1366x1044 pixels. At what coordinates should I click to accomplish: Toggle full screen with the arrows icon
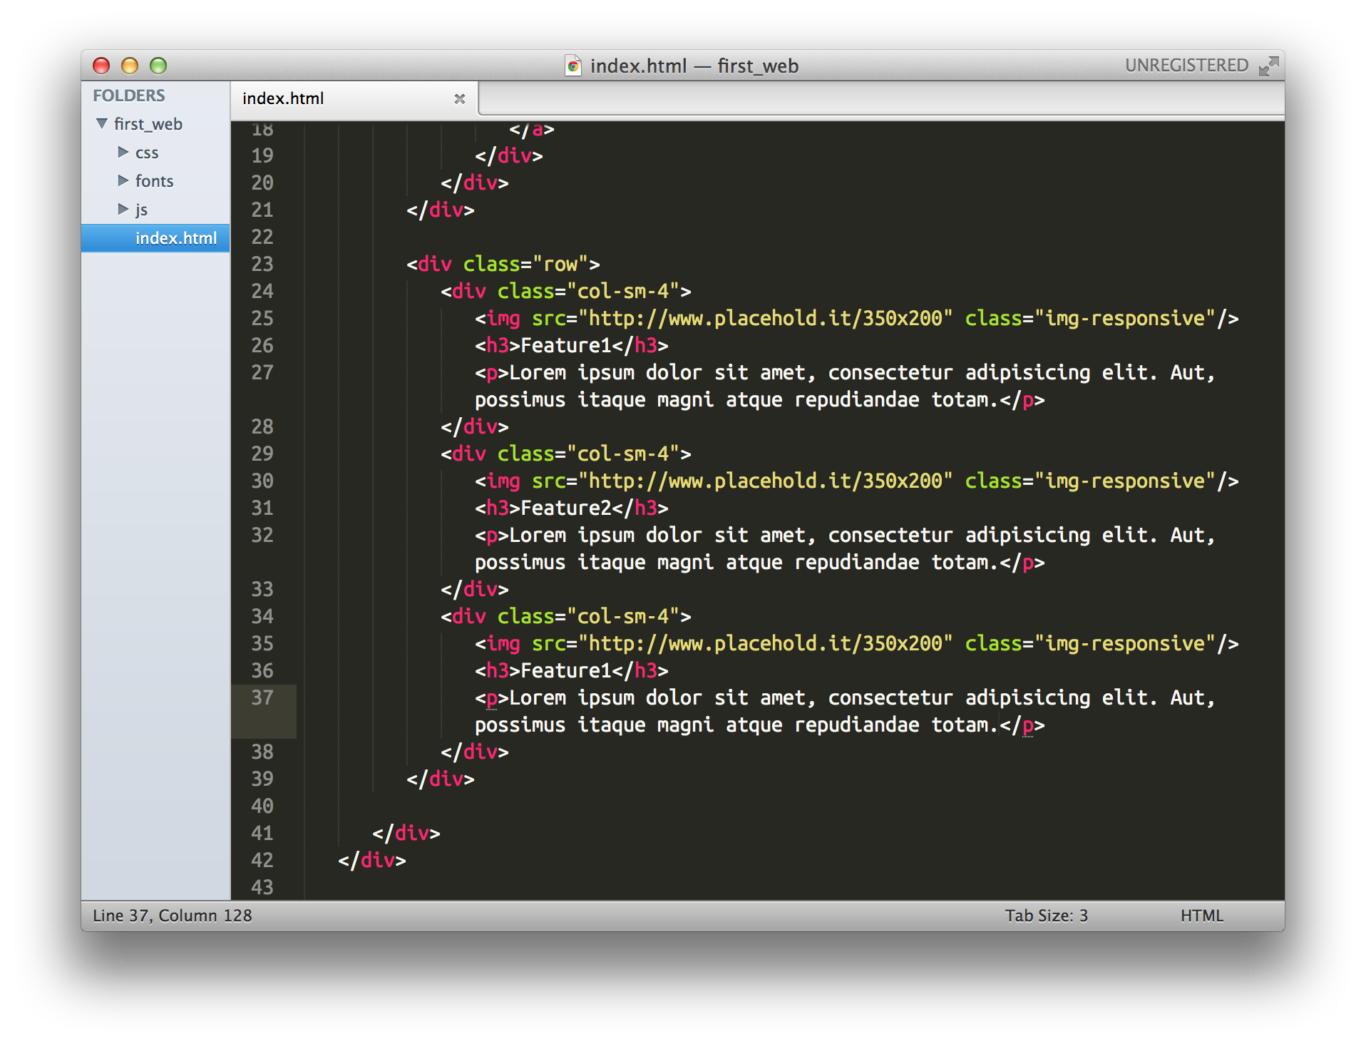[x=1268, y=66]
